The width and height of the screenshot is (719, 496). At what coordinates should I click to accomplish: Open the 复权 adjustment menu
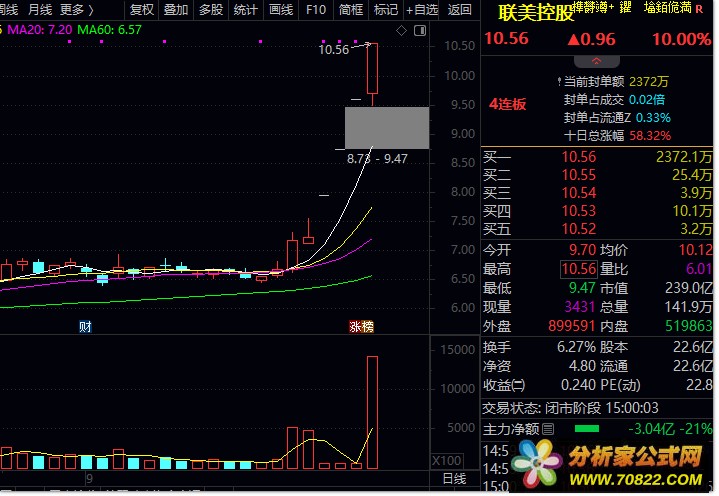coord(142,9)
